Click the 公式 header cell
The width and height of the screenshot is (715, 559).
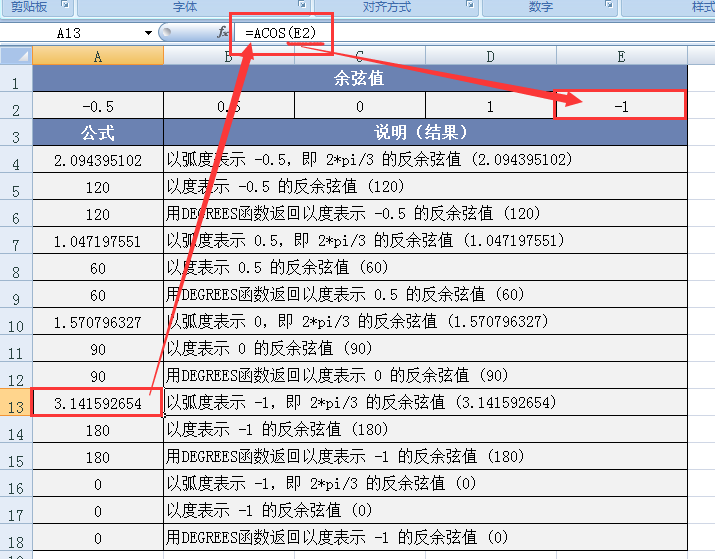pyautogui.click(x=98, y=133)
